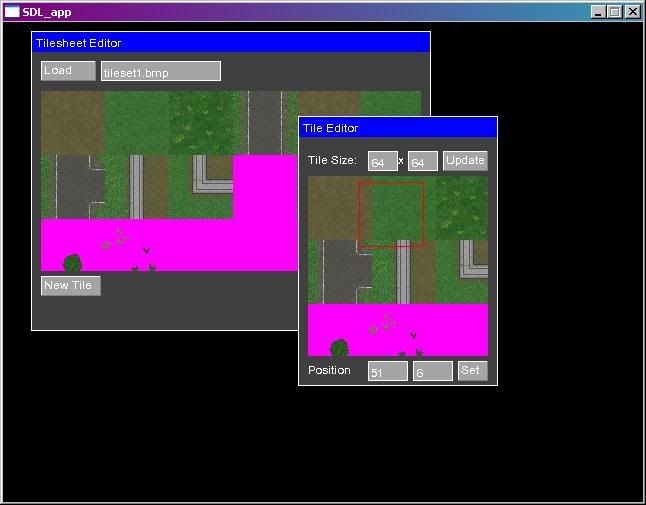Select the Position Y field showing 6
Screen dimensions: 646x505
(x=432, y=371)
